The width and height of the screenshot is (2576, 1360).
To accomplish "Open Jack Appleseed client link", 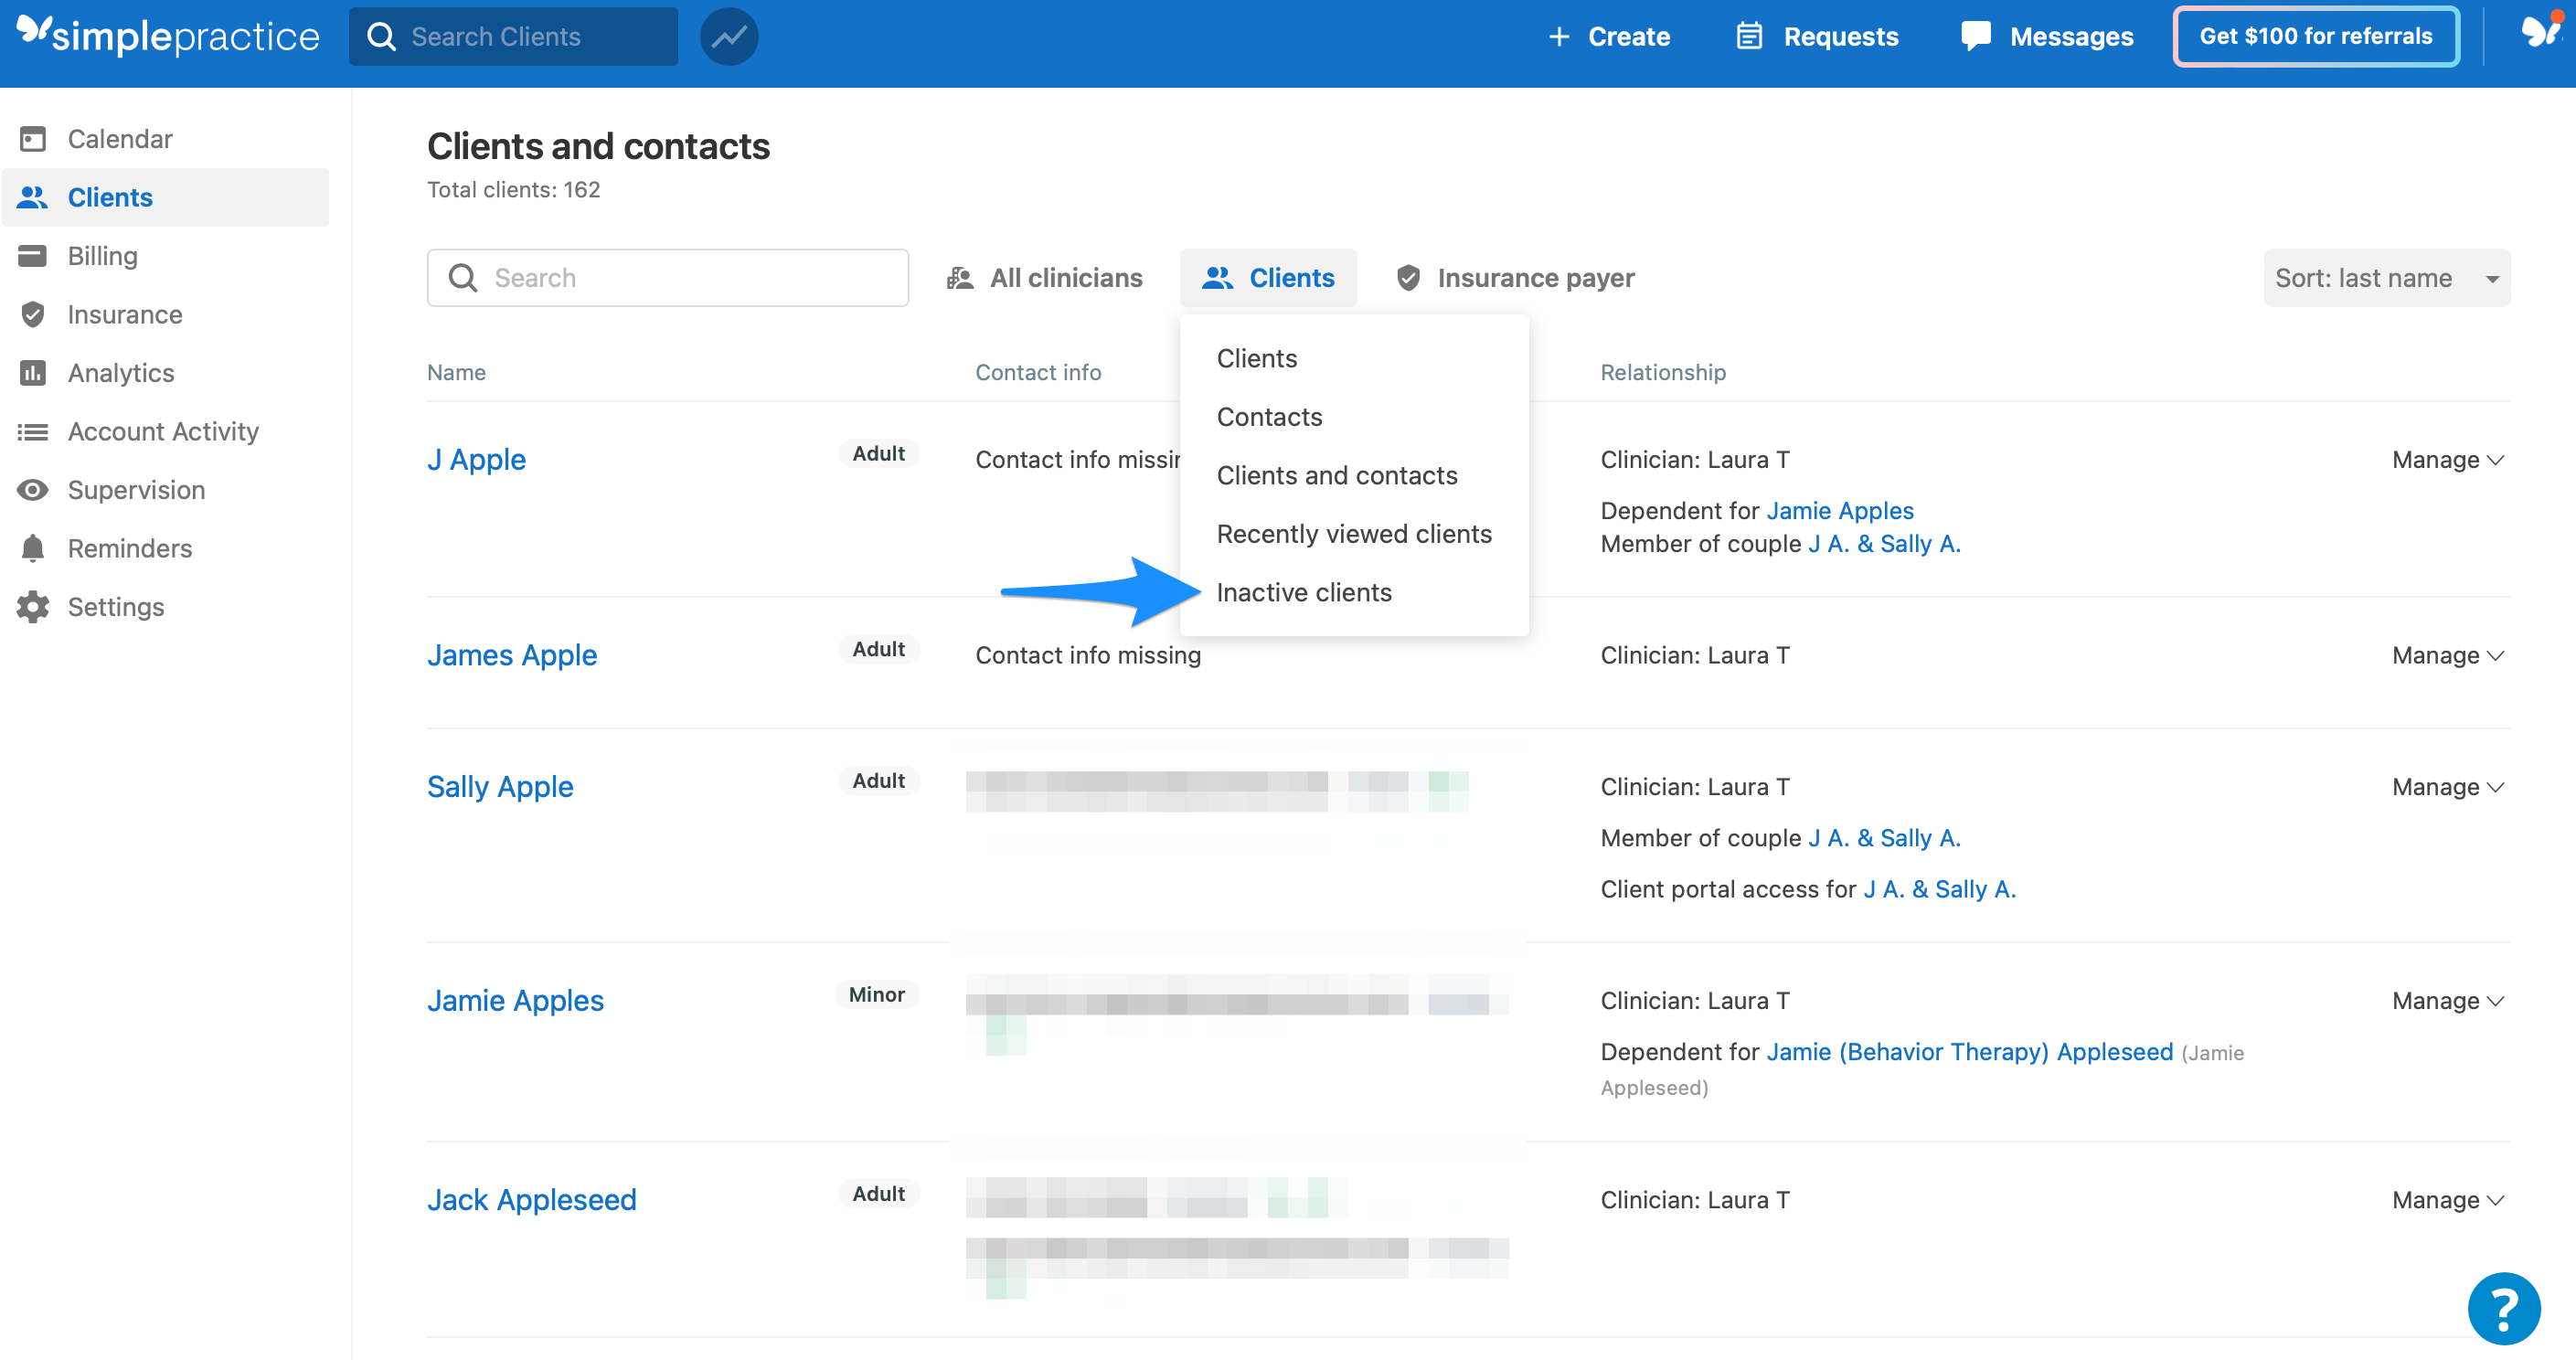I will pos(531,1199).
